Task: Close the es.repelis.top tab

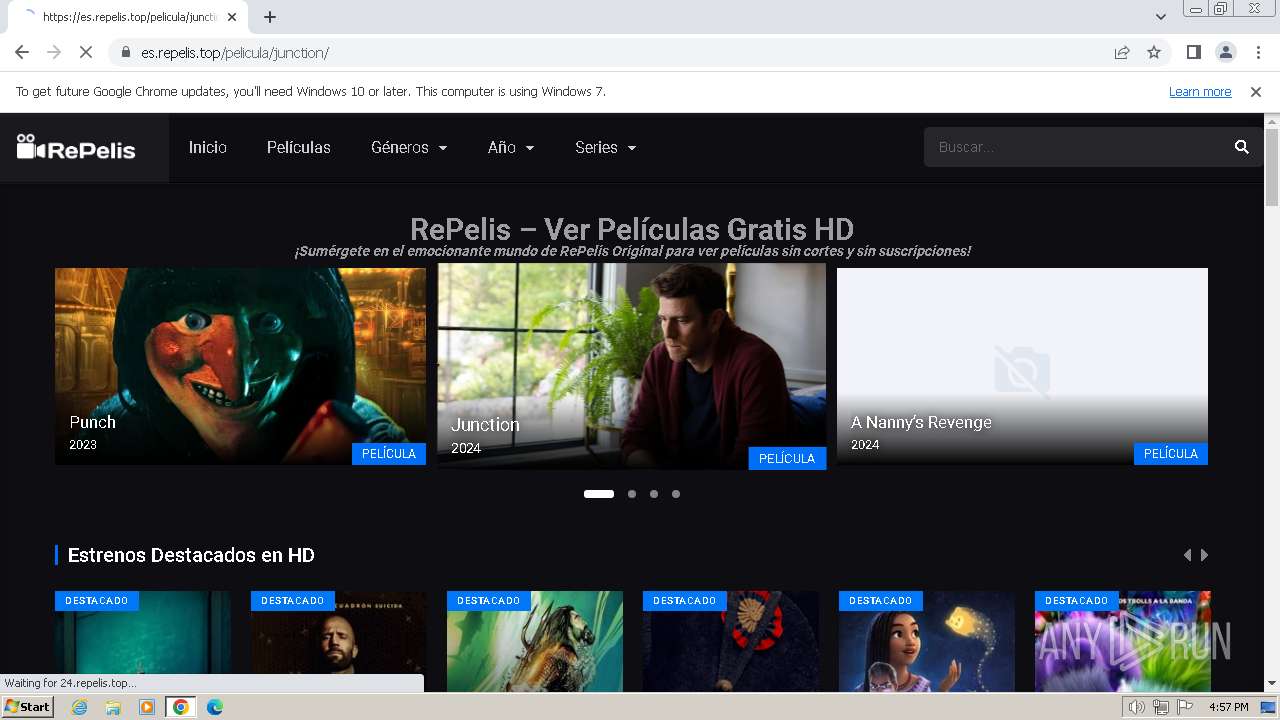Action: pyautogui.click(x=232, y=17)
